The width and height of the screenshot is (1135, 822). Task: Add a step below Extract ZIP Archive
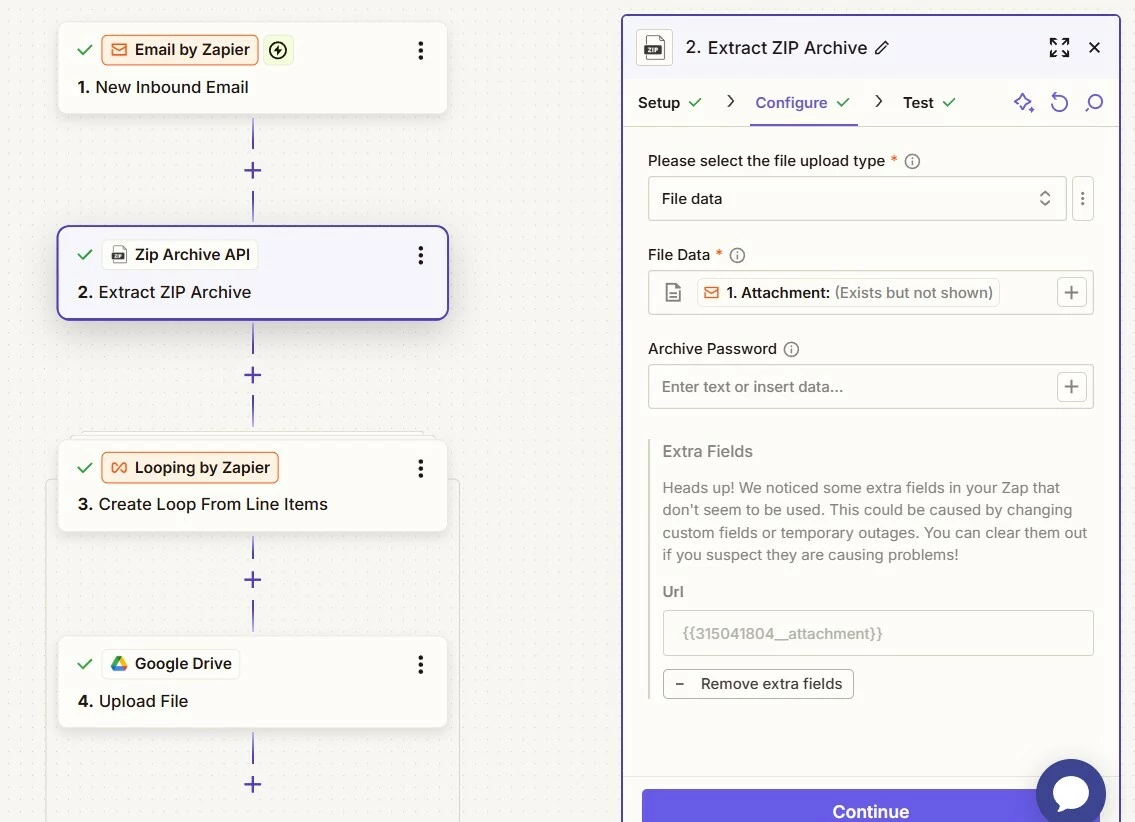pos(253,376)
